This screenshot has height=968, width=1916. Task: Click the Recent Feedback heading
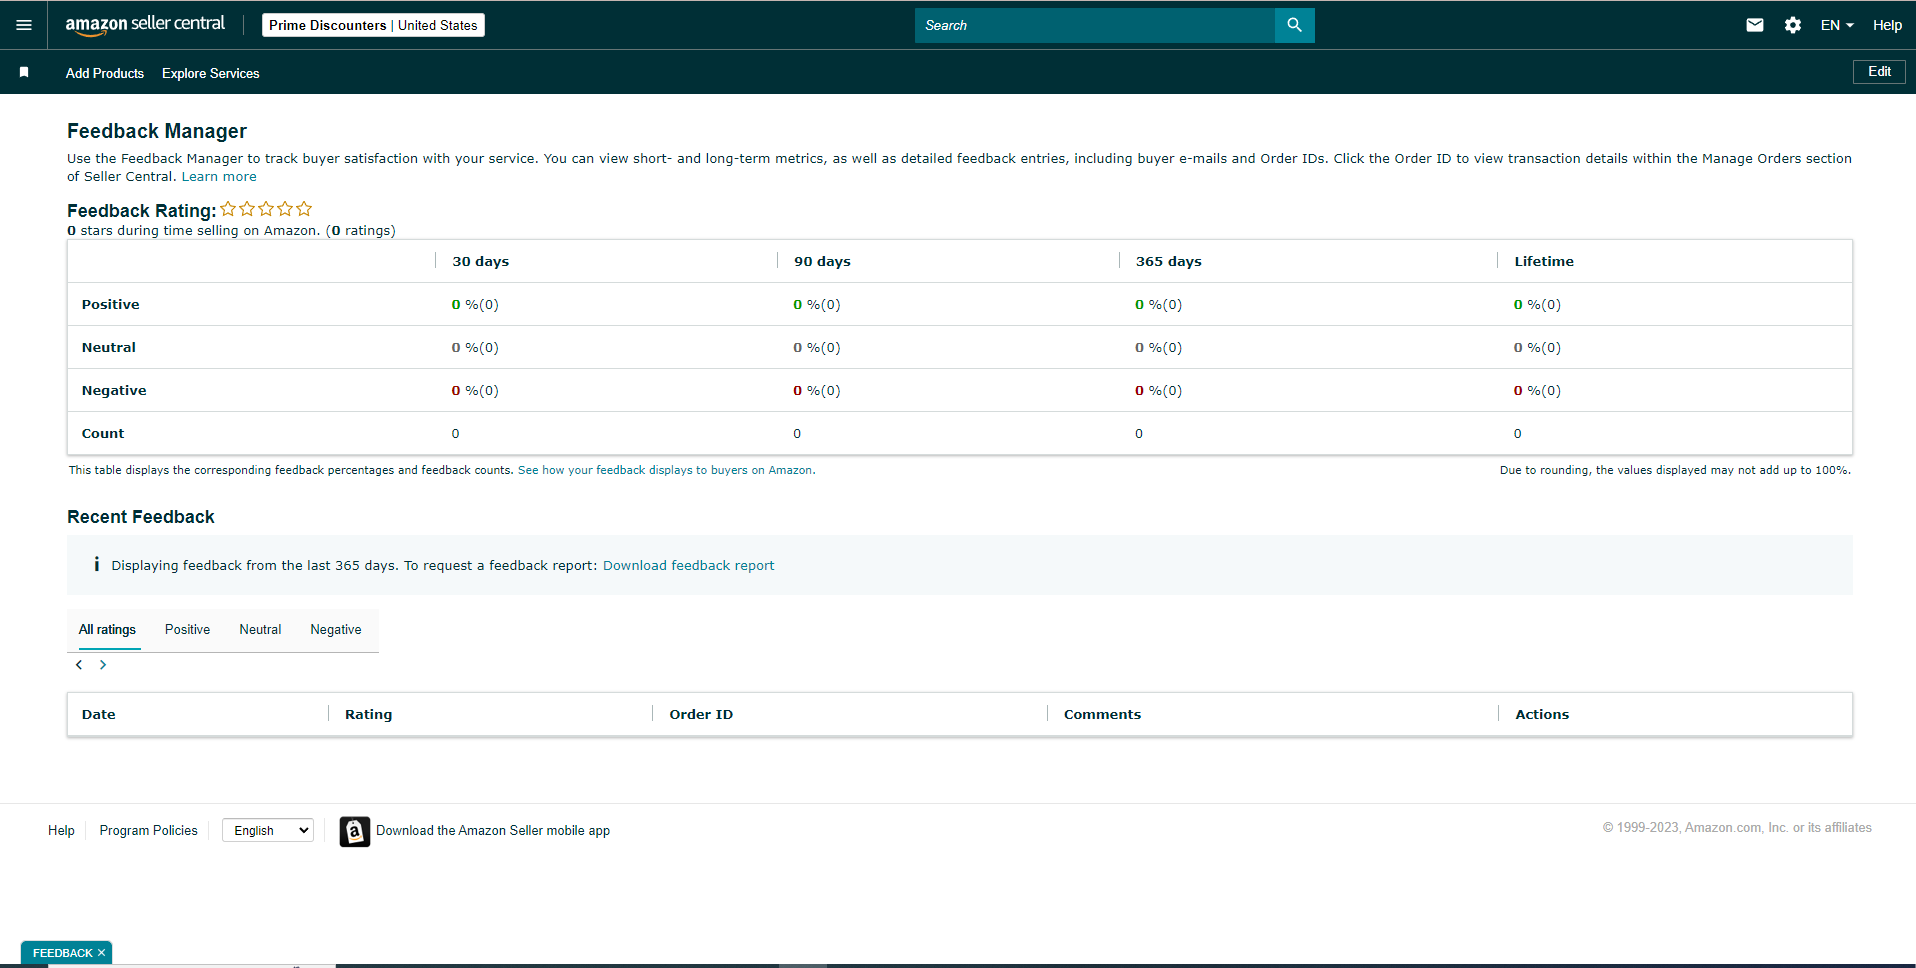click(141, 517)
